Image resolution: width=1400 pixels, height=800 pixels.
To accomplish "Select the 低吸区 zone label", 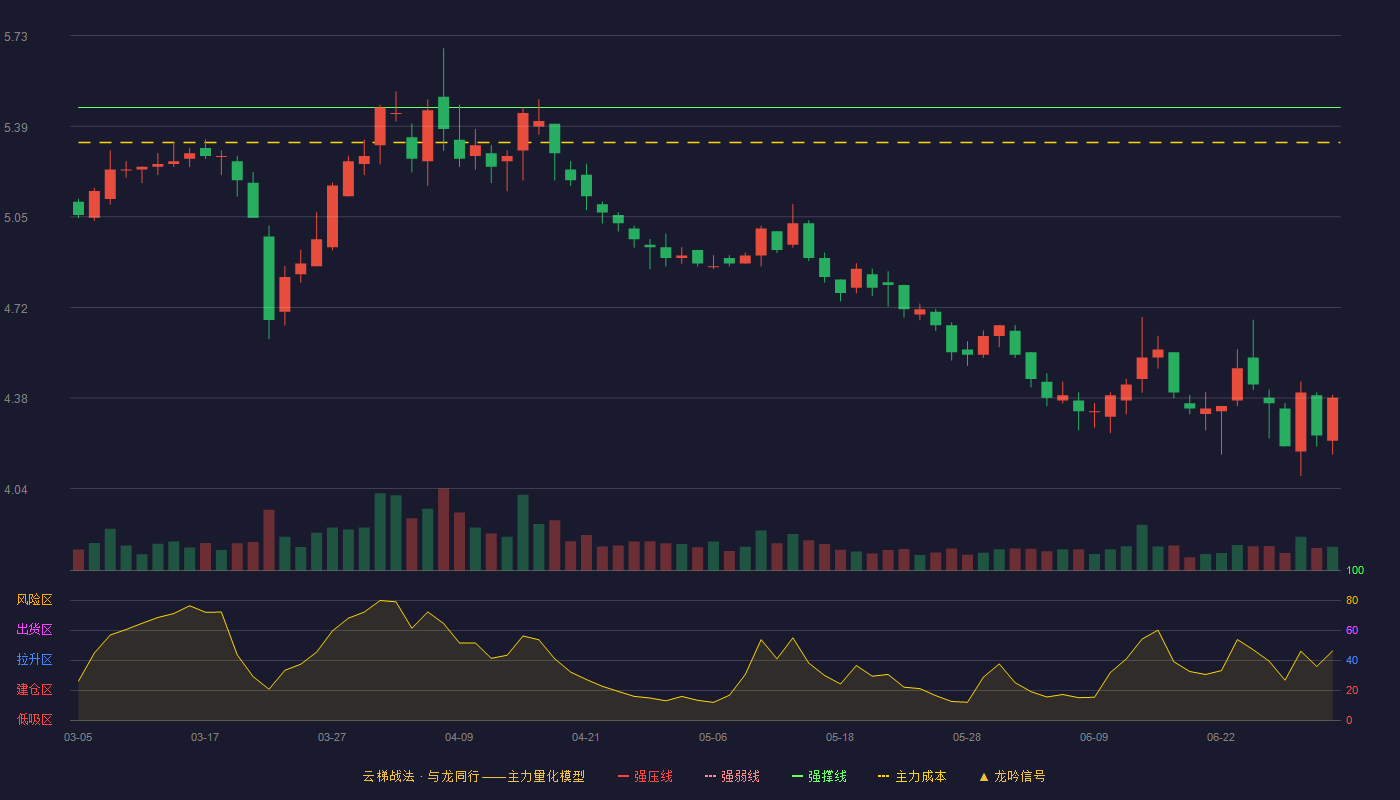I will [x=34, y=720].
